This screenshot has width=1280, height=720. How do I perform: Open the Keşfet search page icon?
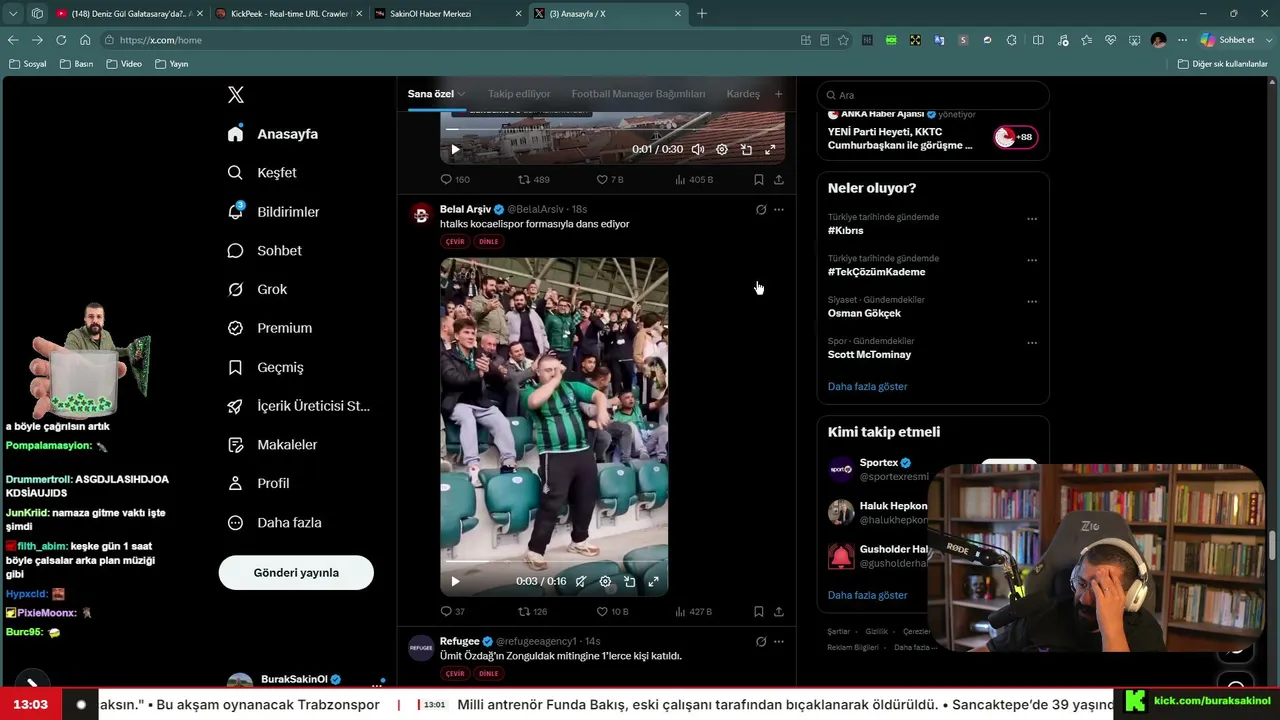point(235,173)
